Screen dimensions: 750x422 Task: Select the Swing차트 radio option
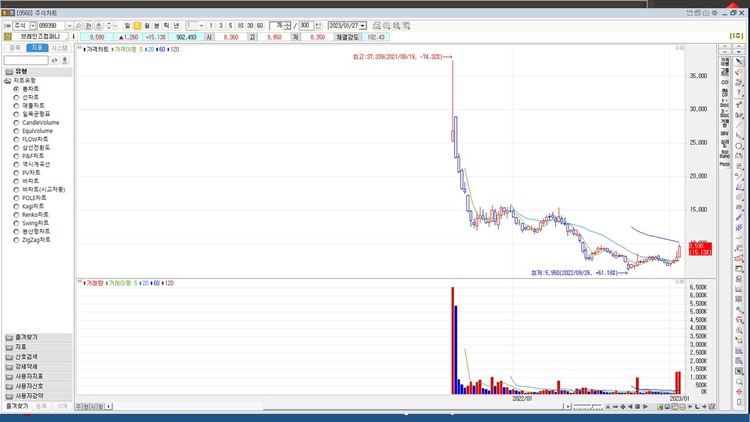point(16,223)
